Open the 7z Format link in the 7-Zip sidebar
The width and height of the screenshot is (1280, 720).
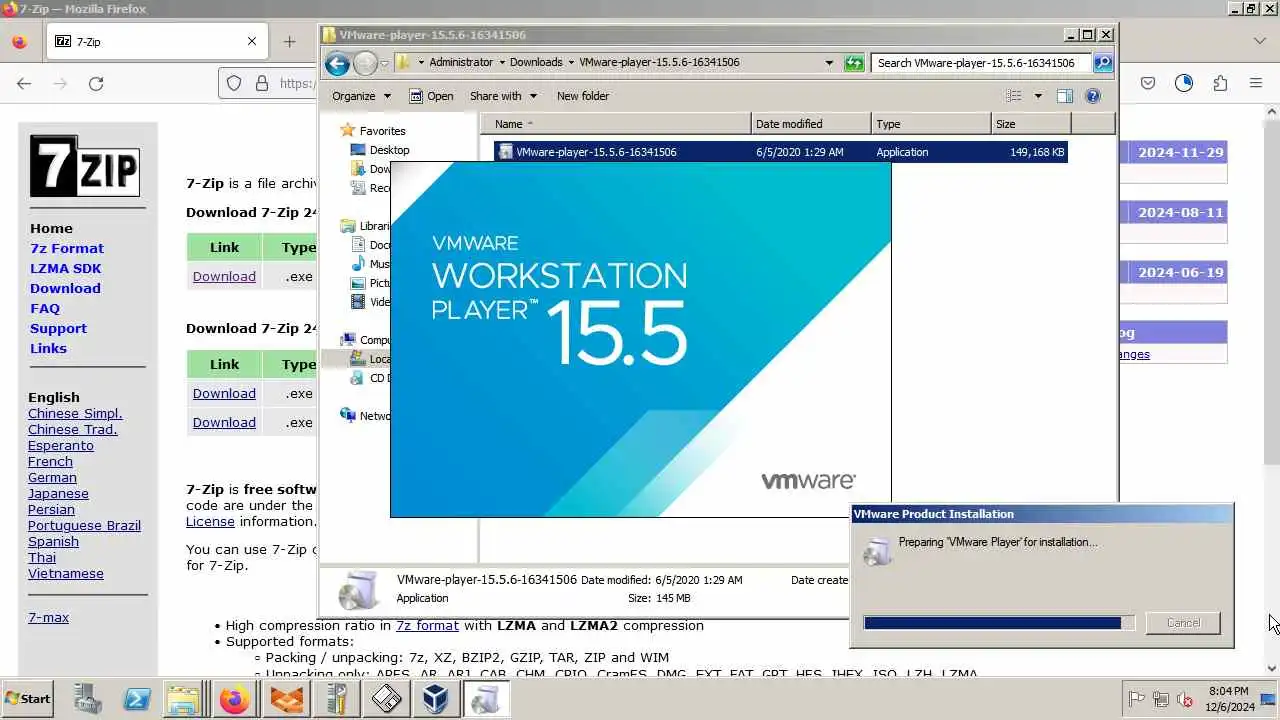(x=67, y=248)
